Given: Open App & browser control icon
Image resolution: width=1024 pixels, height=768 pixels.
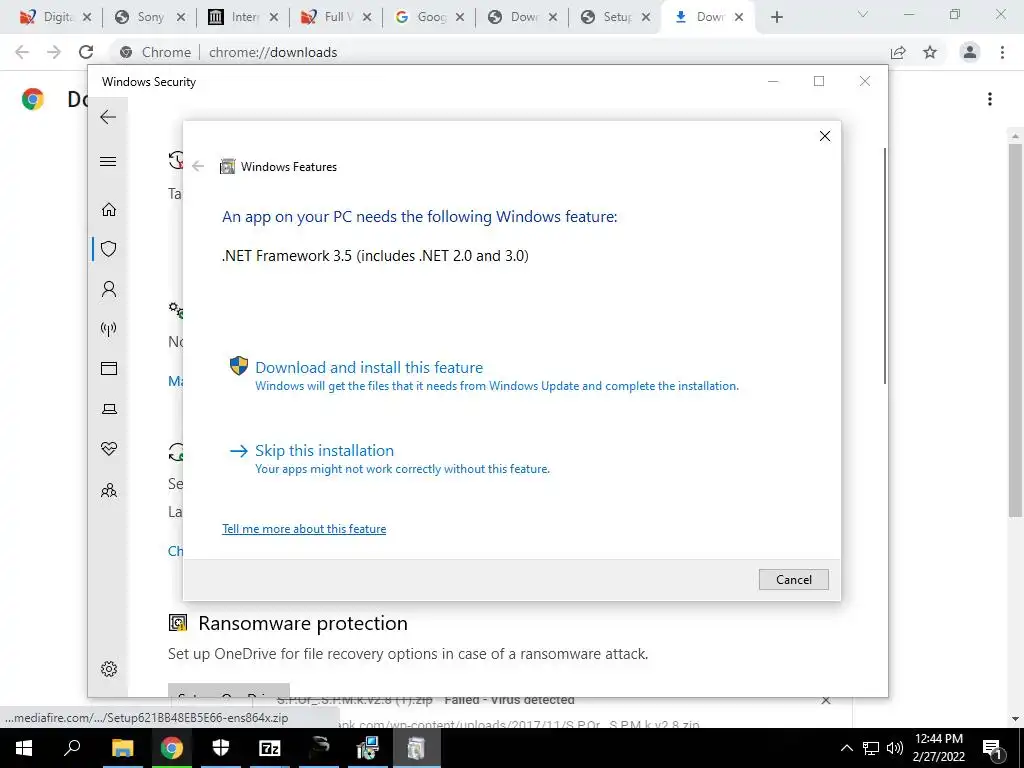Looking at the screenshot, I should pos(109,369).
